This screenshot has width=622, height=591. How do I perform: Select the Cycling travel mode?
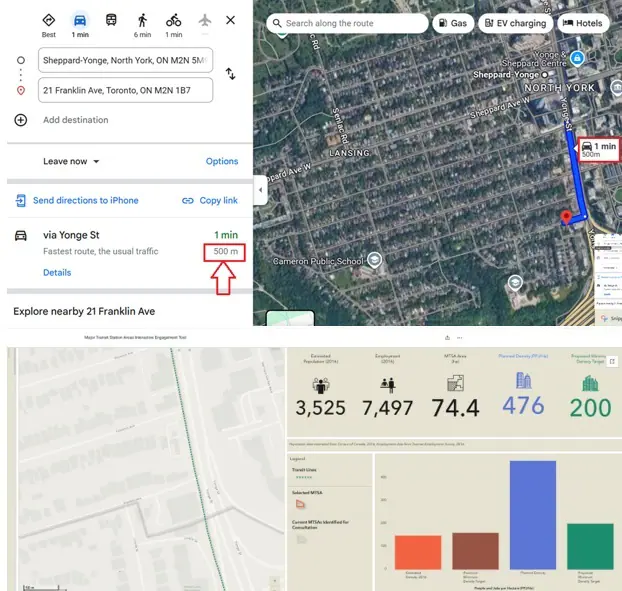[174, 21]
